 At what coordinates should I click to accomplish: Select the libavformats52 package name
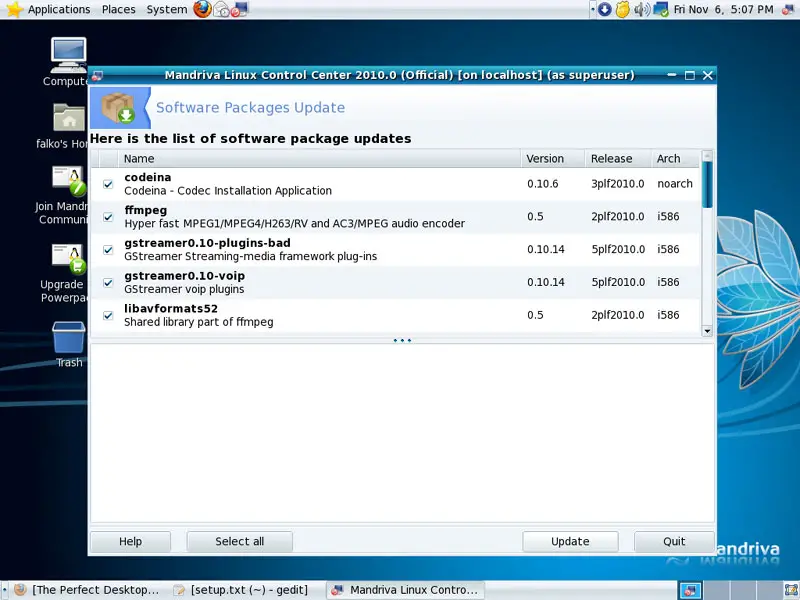coord(171,309)
